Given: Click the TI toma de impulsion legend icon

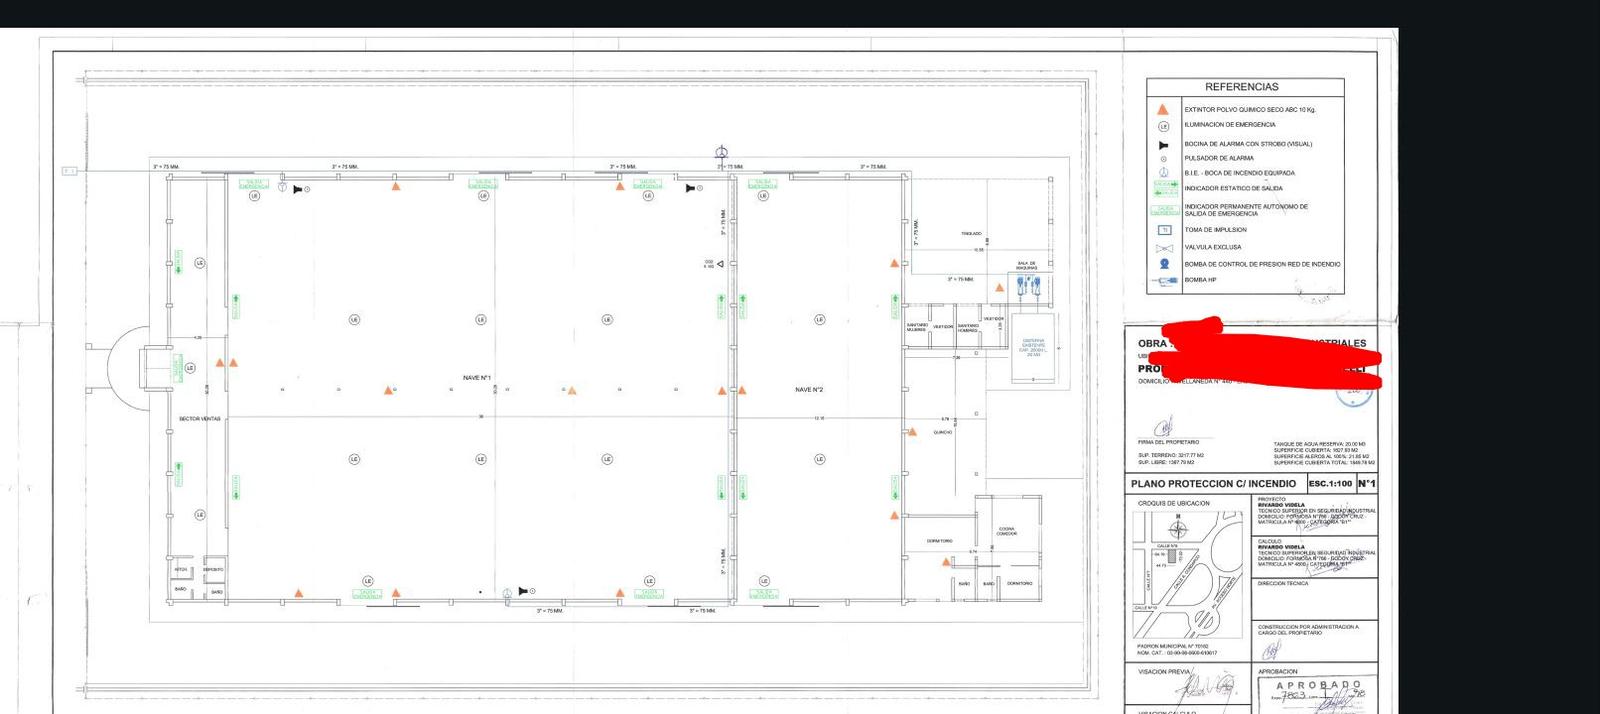Looking at the screenshot, I should (1164, 230).
